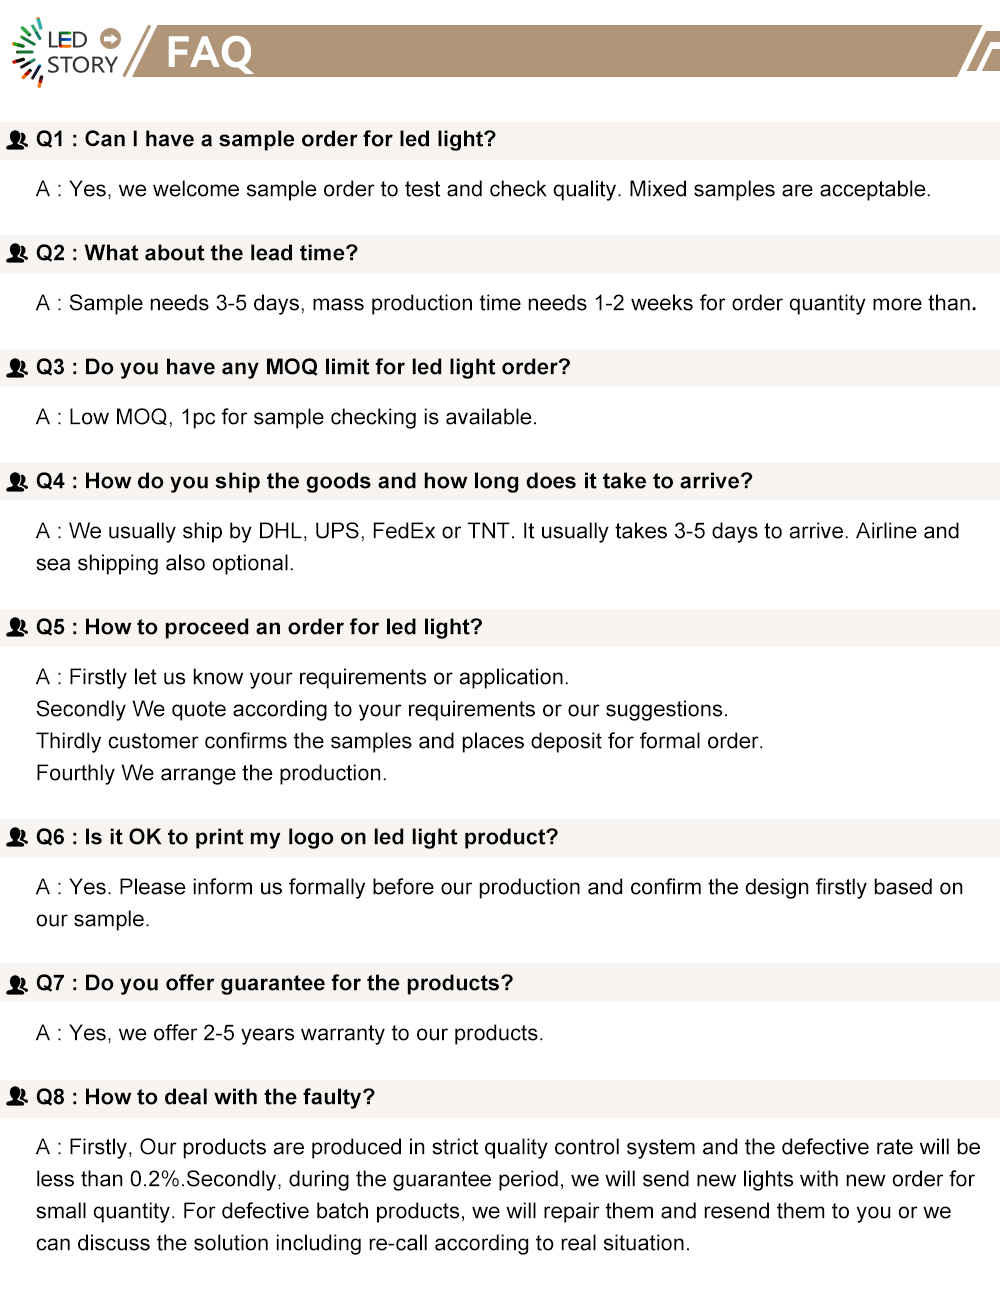Click the answer about 2-5 years warranty
This screenshot has height=1292, width=1000.
coord(290,1033)
